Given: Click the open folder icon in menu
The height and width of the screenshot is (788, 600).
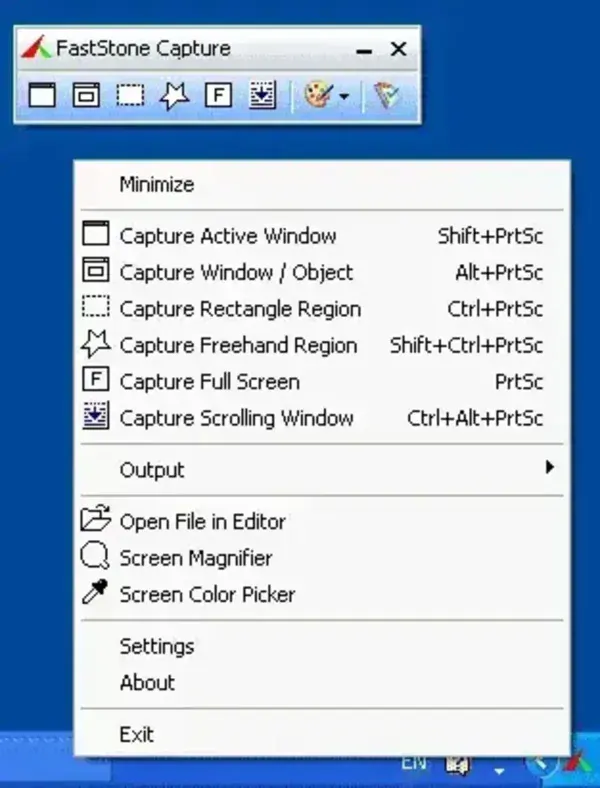Looking at the screenshot, I should point(95,518).
